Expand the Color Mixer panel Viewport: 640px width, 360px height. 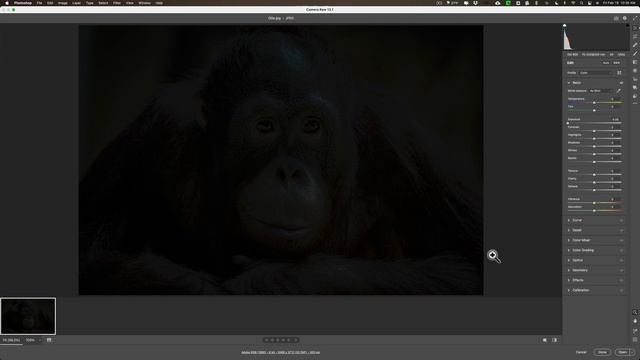coord(569,240)
